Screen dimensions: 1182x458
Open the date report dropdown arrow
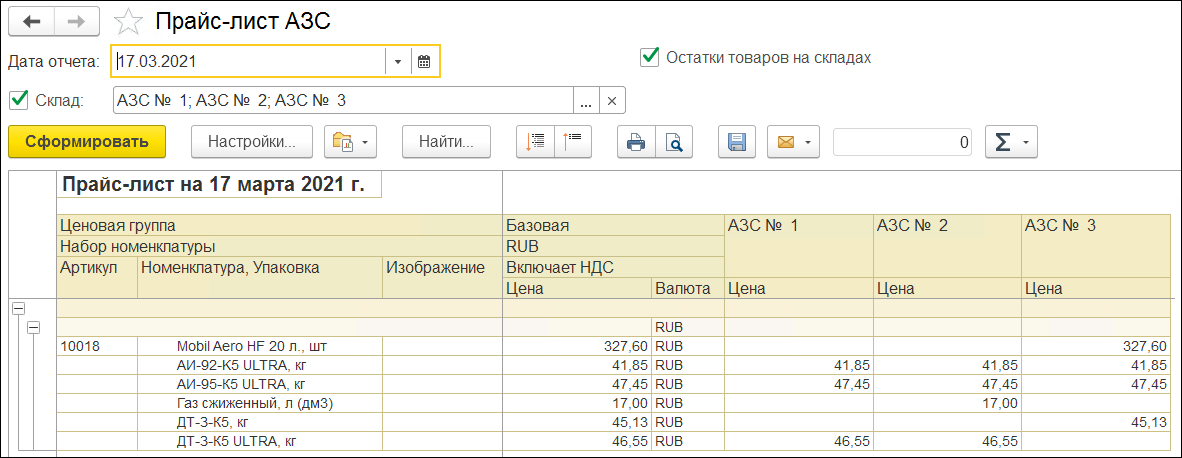pyautogui.click(x=397, y=62)
